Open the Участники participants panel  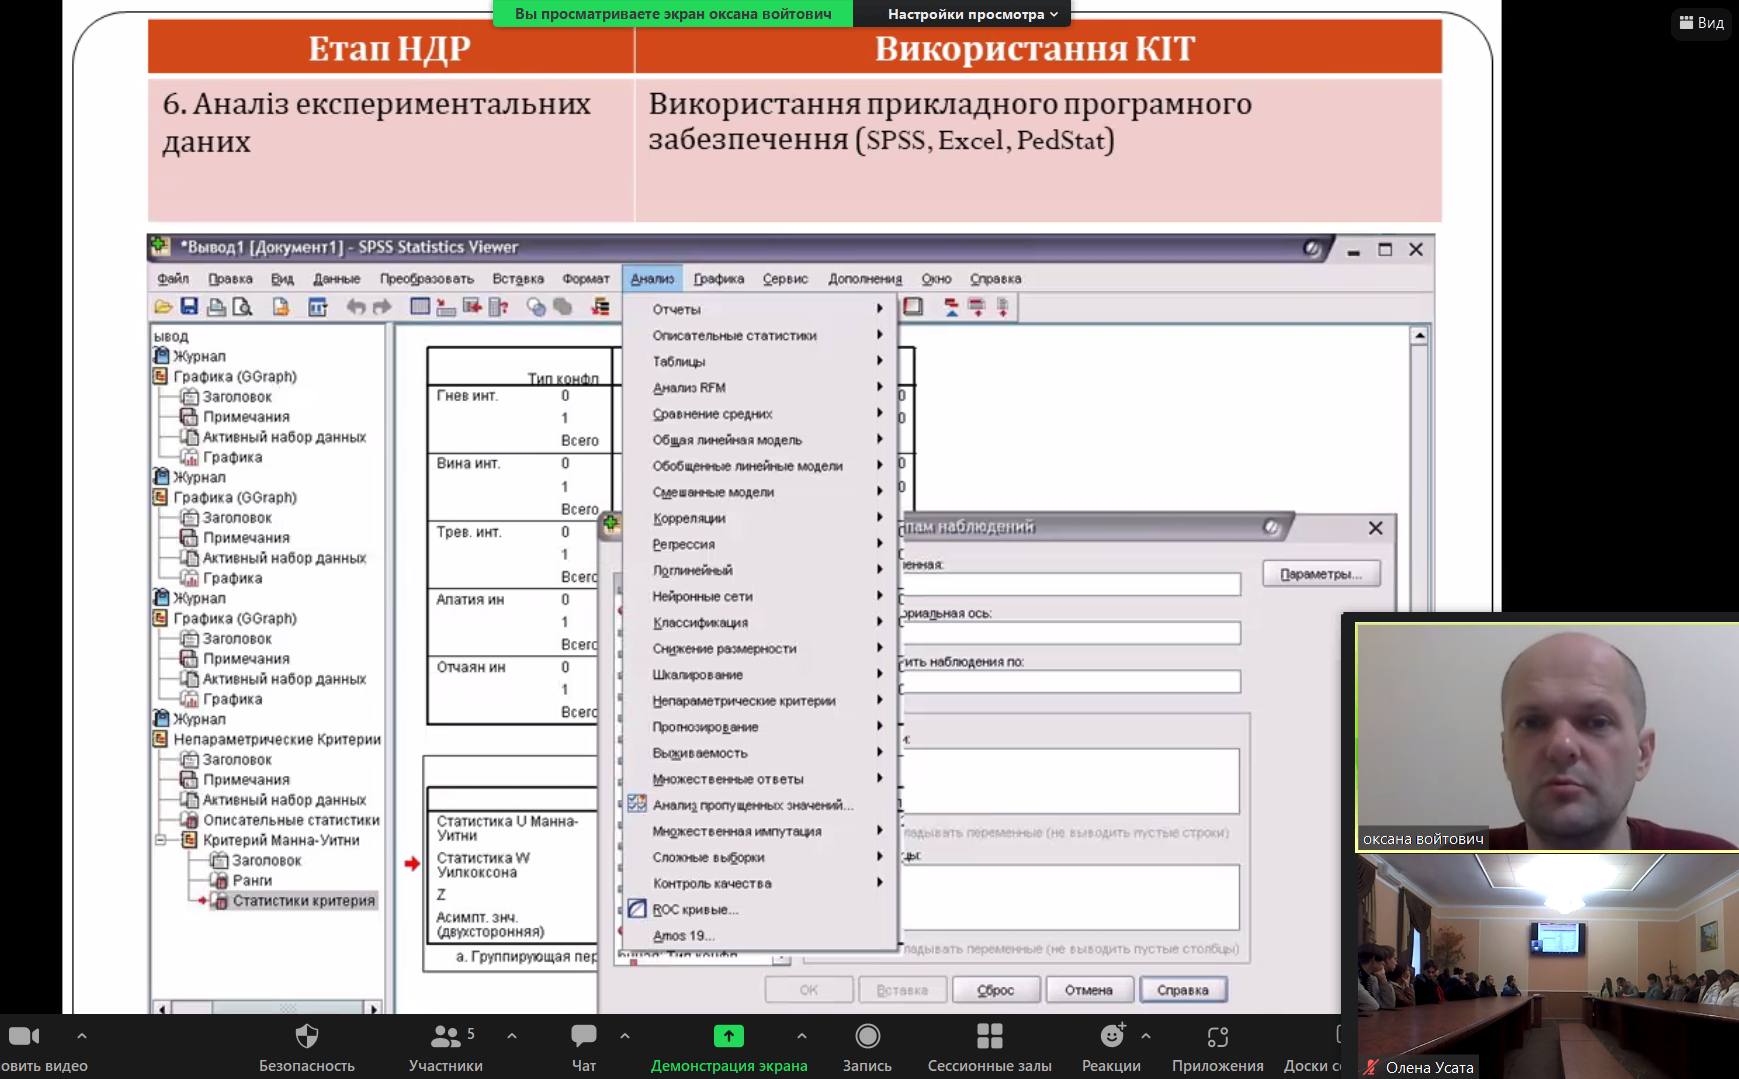446,1047
